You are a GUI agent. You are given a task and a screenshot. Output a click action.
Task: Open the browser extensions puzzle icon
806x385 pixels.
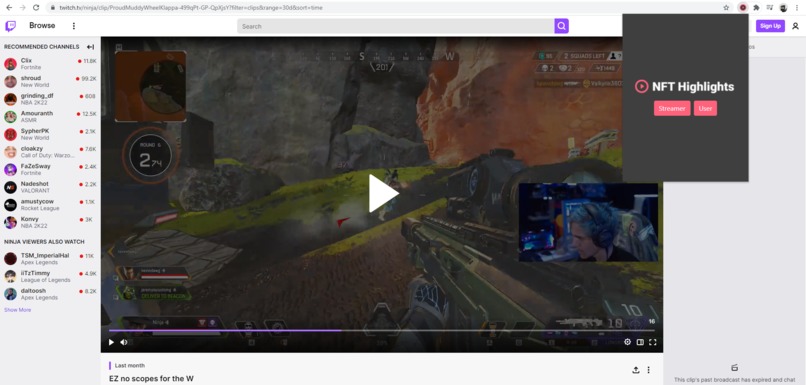pyautogui.click(x=756, y=8)
